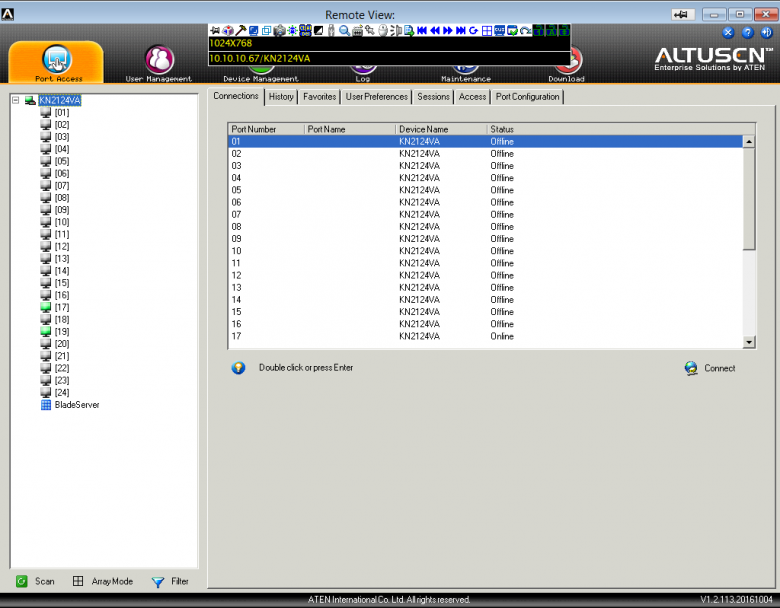This screenshot has width=780, height=608.
Task: Open the User Preferences tab
Action: tap(377, 97)
